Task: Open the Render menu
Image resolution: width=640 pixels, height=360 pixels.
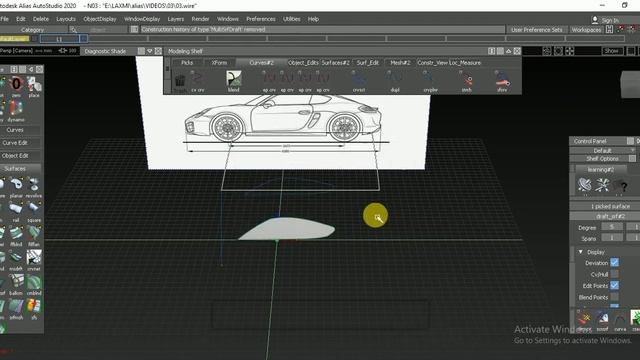Action: [200, 19]
